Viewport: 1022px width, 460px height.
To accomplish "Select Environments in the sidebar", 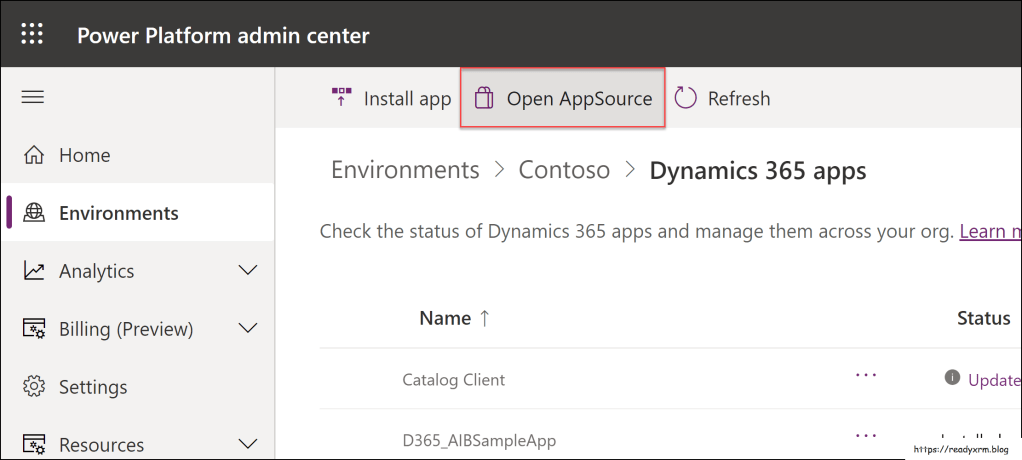I will click(x=118, y=213).
